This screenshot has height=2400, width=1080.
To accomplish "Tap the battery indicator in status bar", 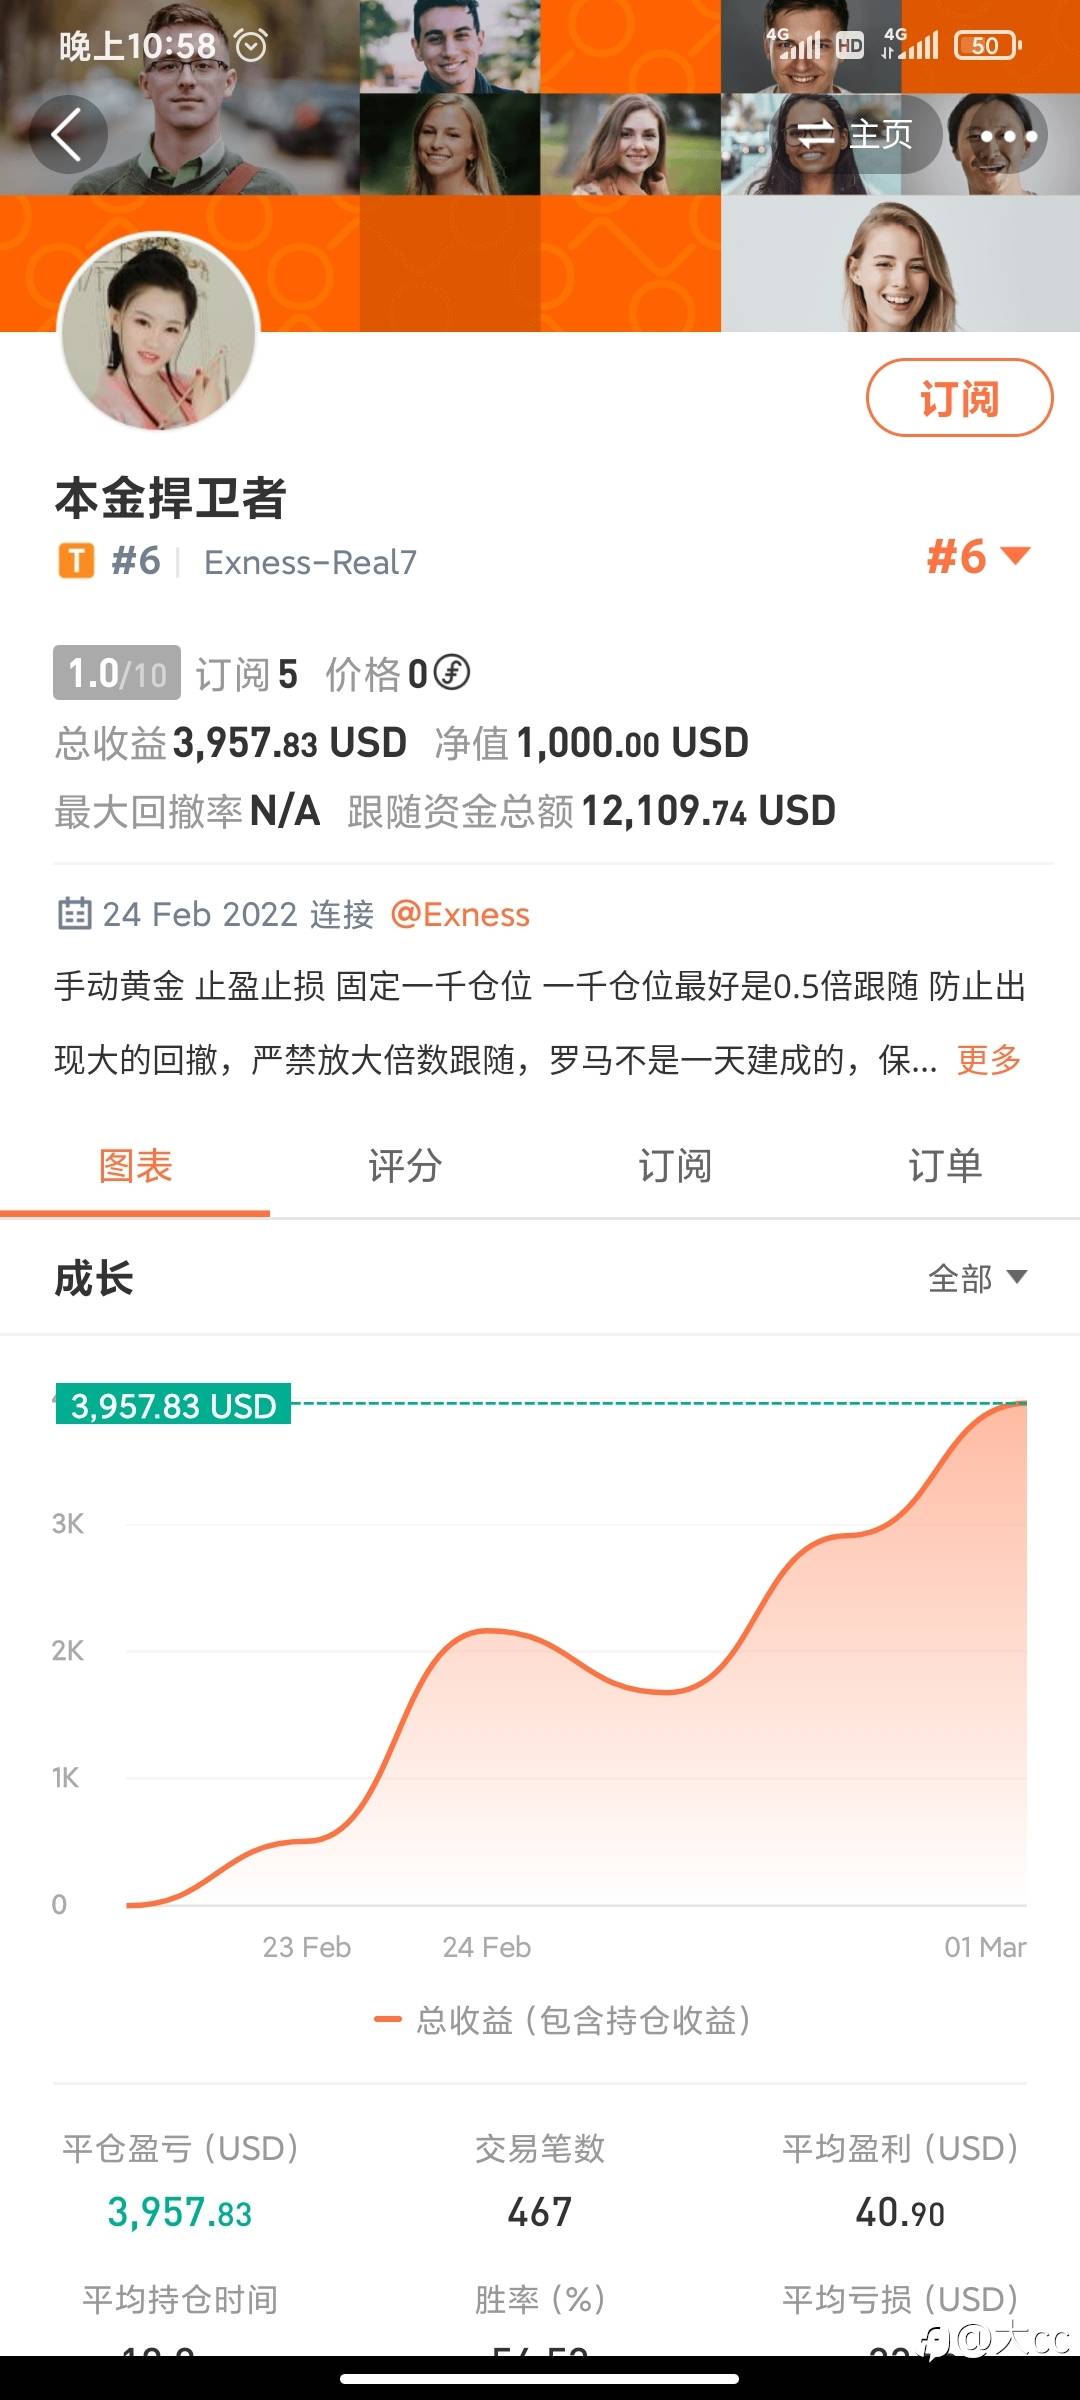I will point(987,45).
